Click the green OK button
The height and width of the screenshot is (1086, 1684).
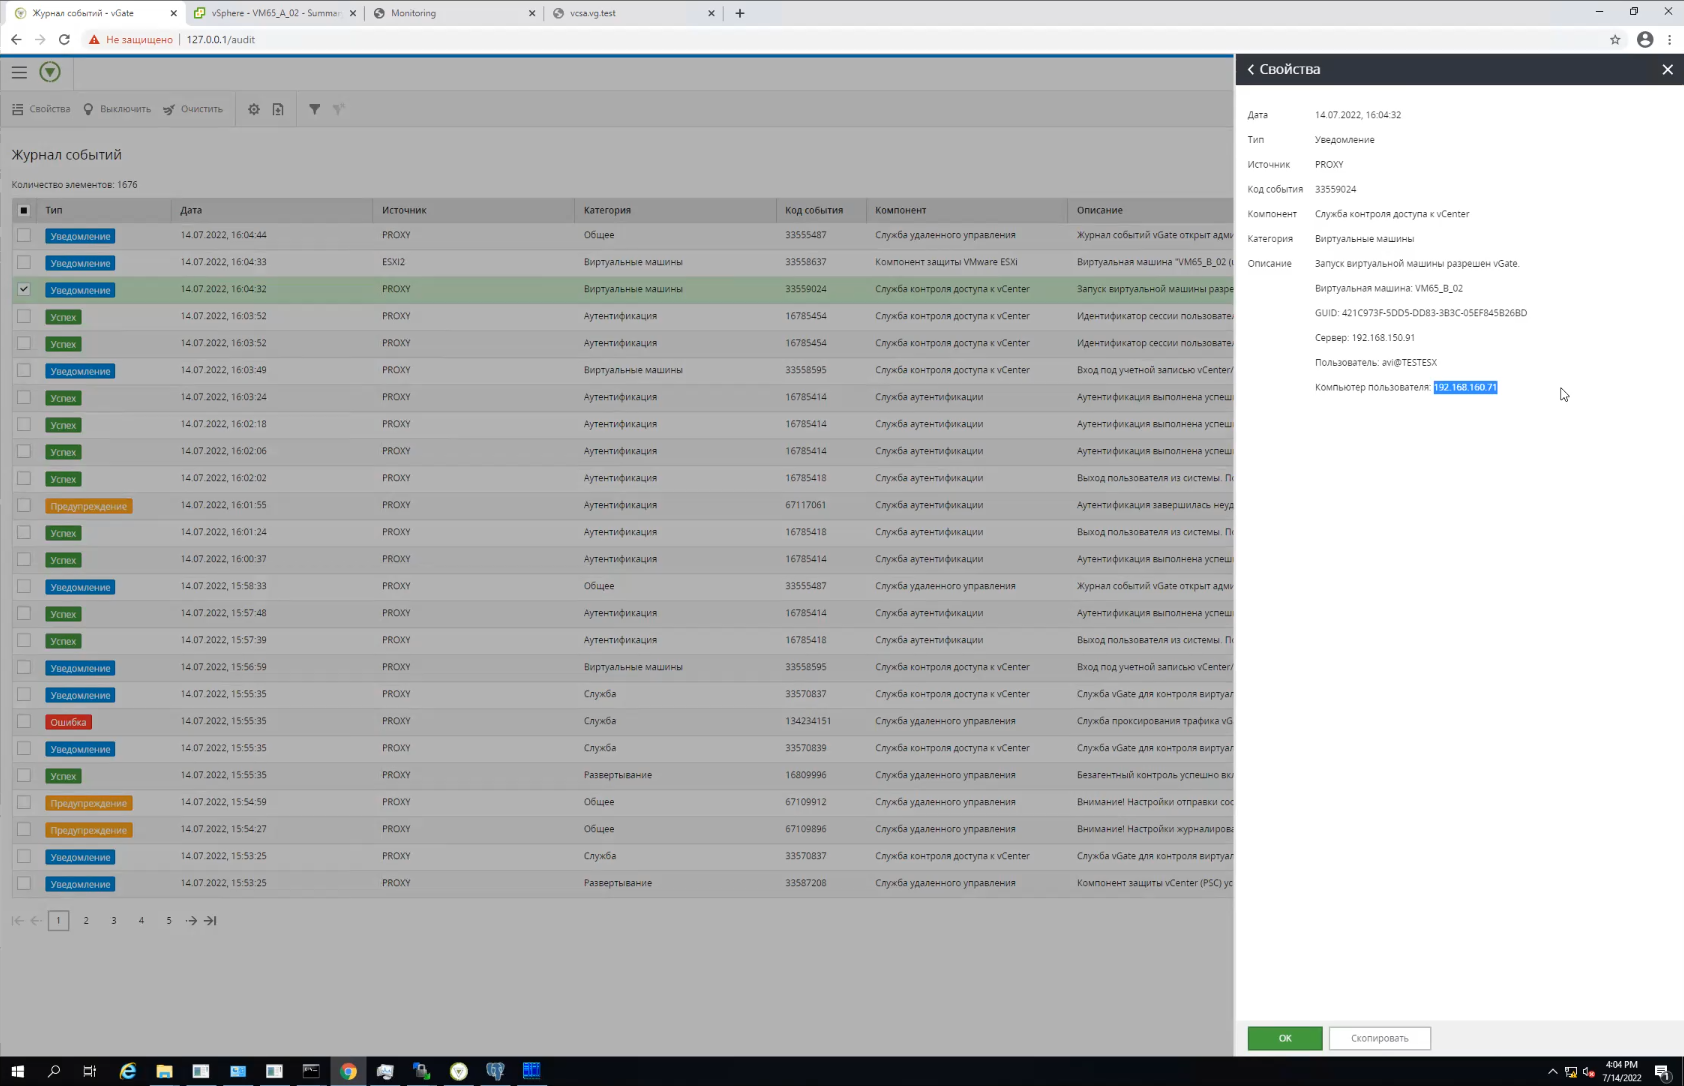1285,1038
